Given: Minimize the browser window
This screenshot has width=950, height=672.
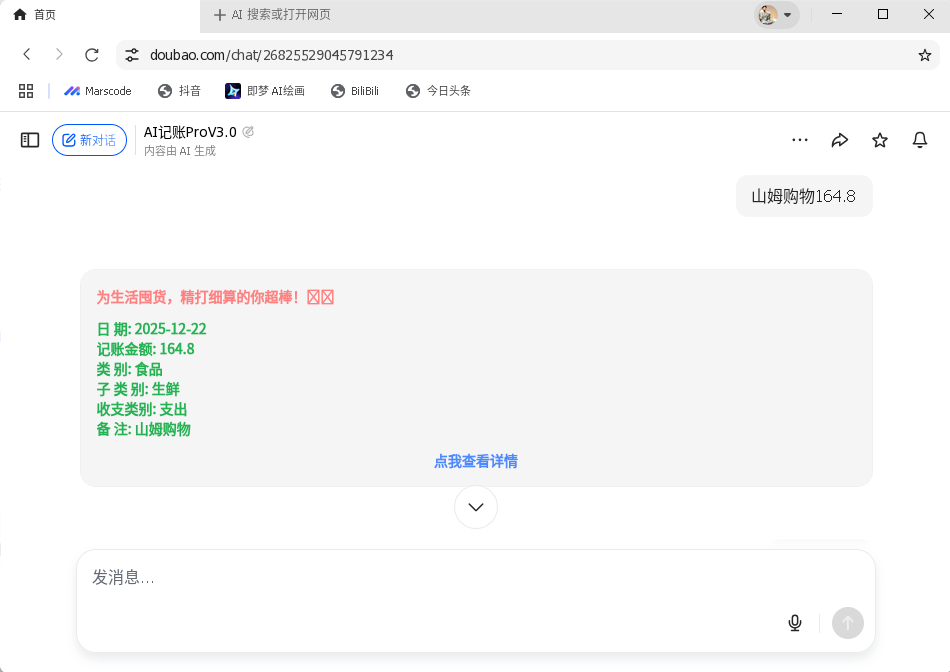Looking at the screenshot, I should click(837, 14).
